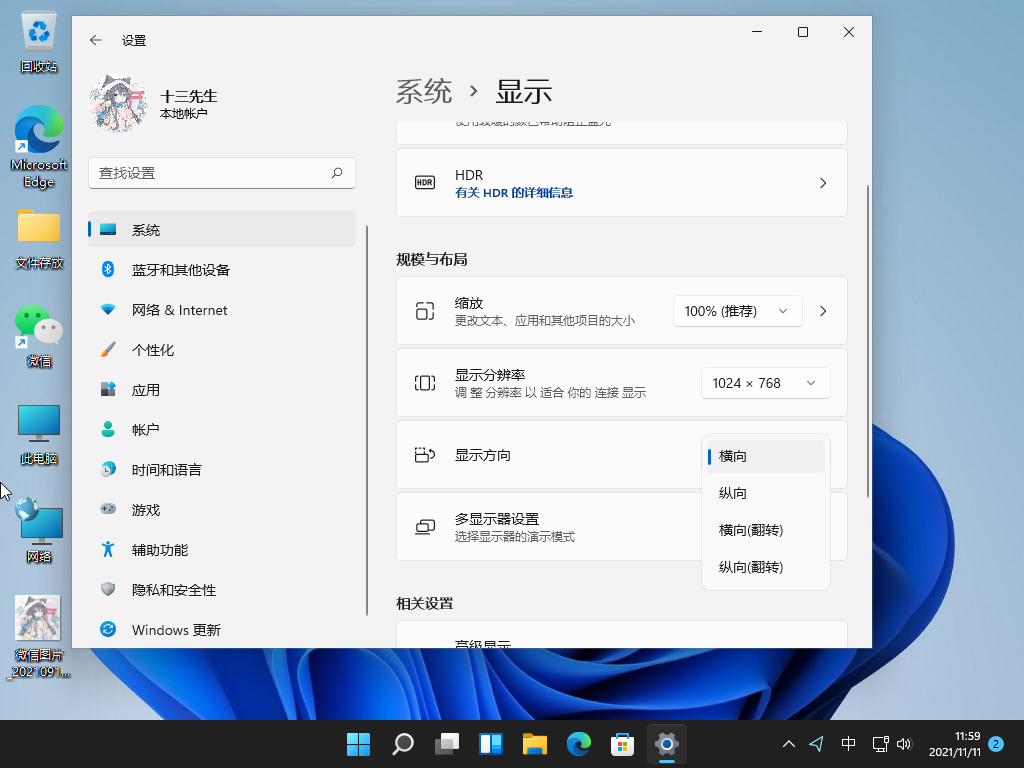Expand the HDR settings row
Image resolution: width=1024 pixels, height=768 pixels.
pos(822,182)
